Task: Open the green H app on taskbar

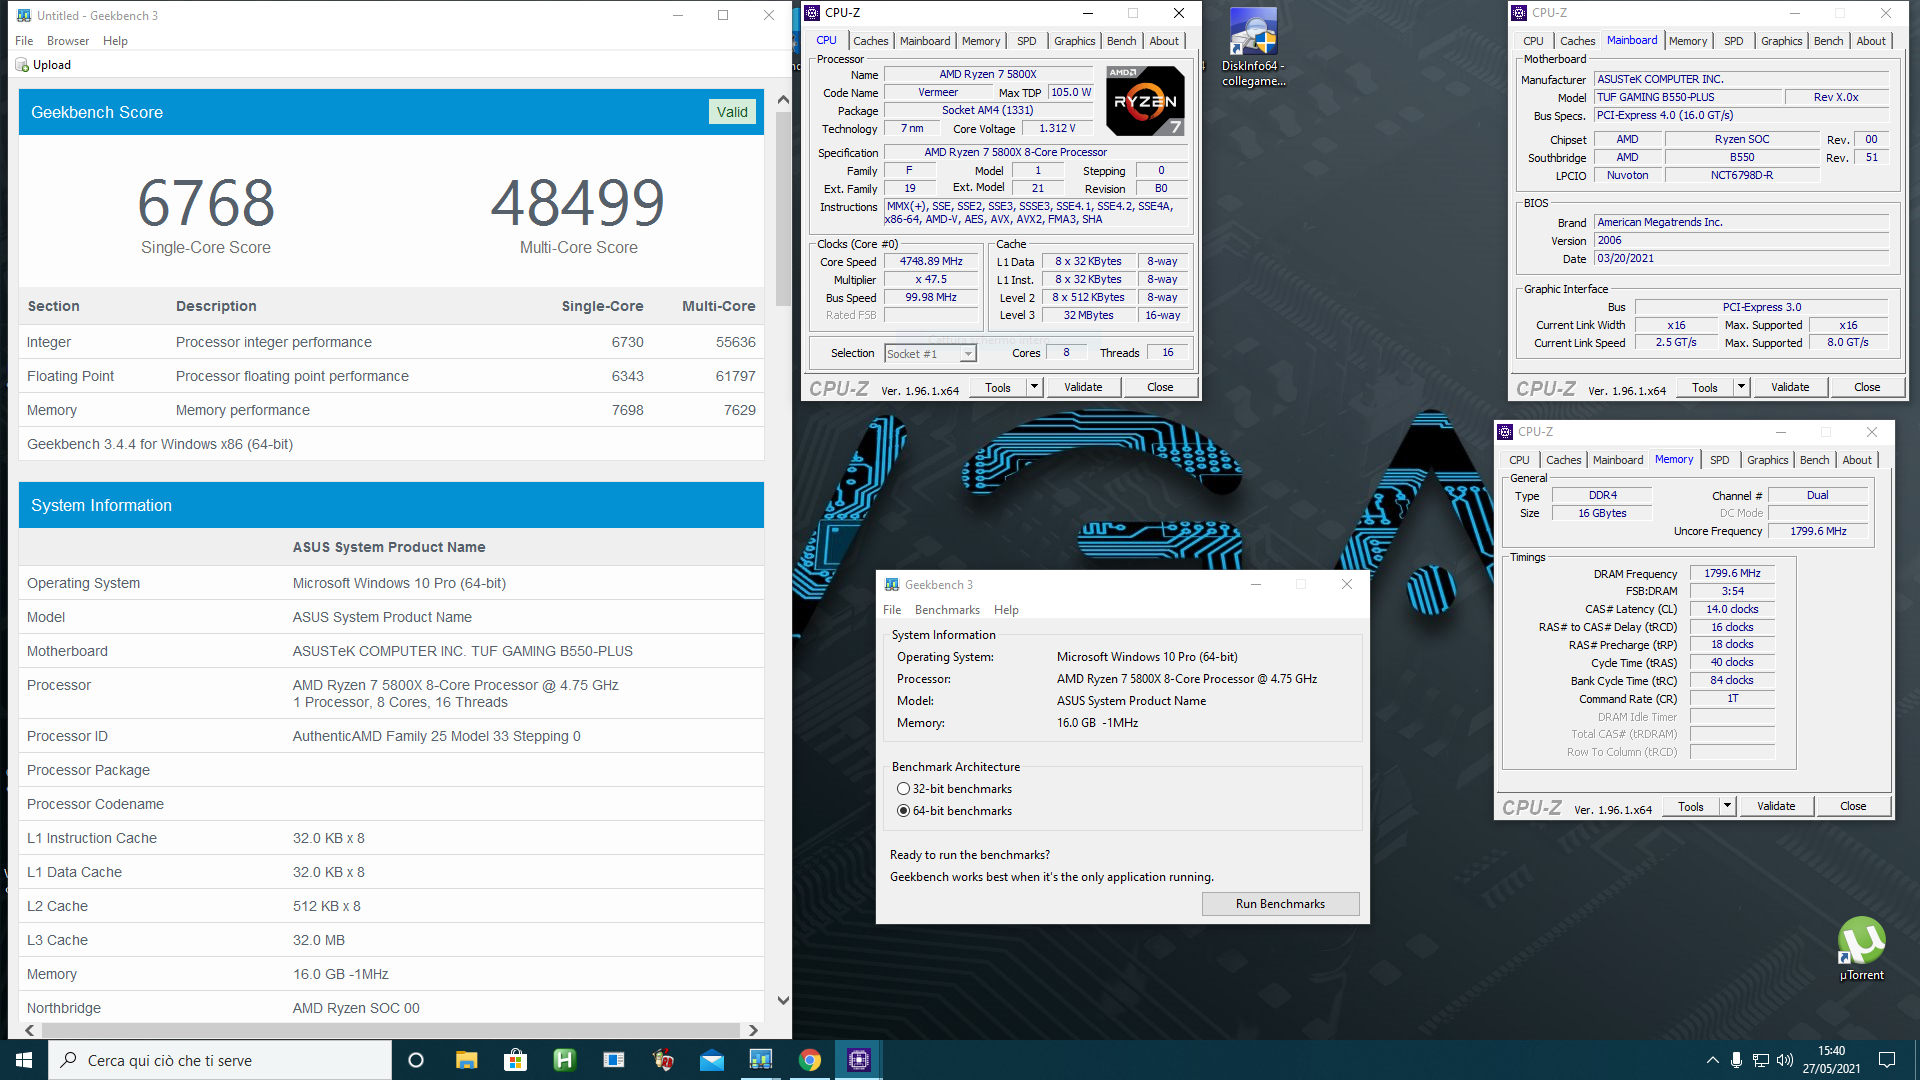Action: [564, 1060]
